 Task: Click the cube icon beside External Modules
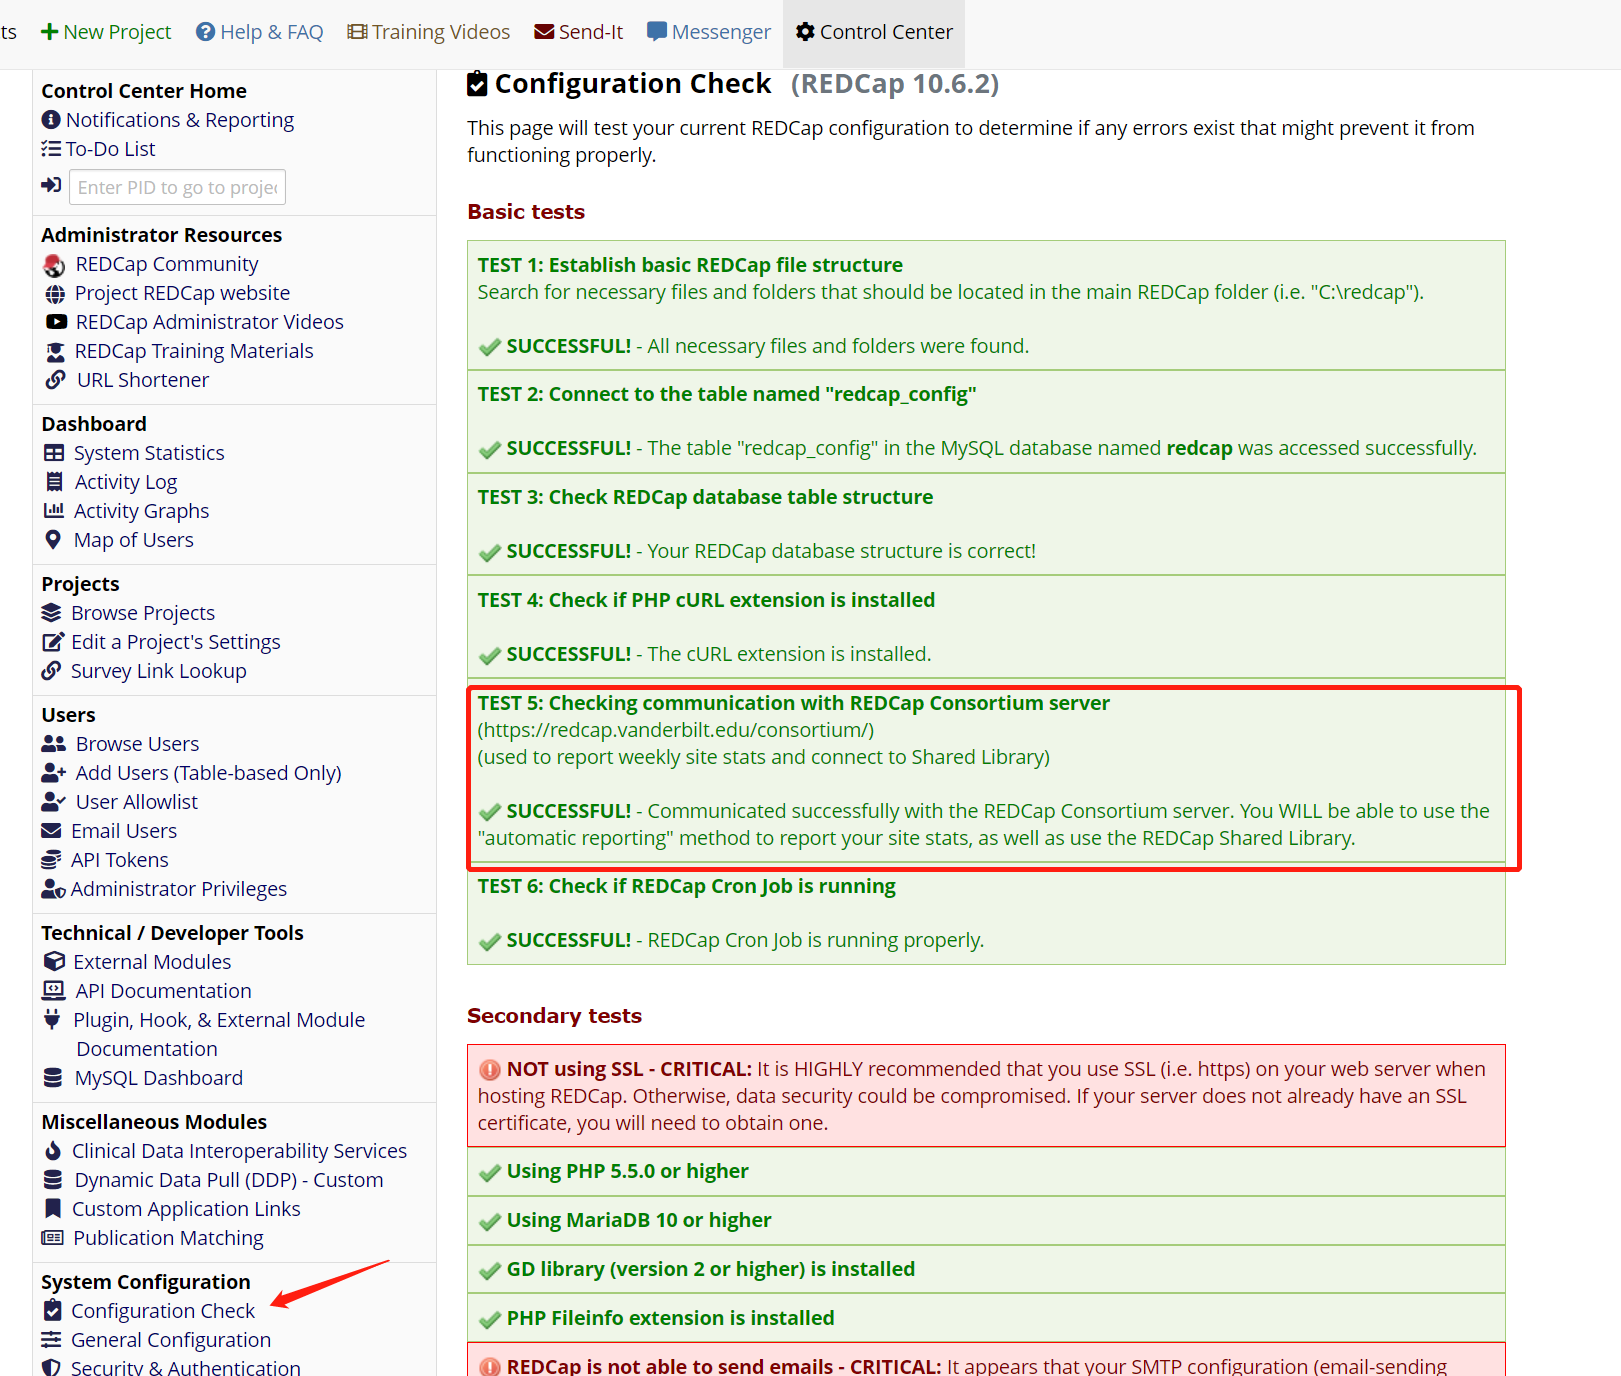click(x=54, y=962)
